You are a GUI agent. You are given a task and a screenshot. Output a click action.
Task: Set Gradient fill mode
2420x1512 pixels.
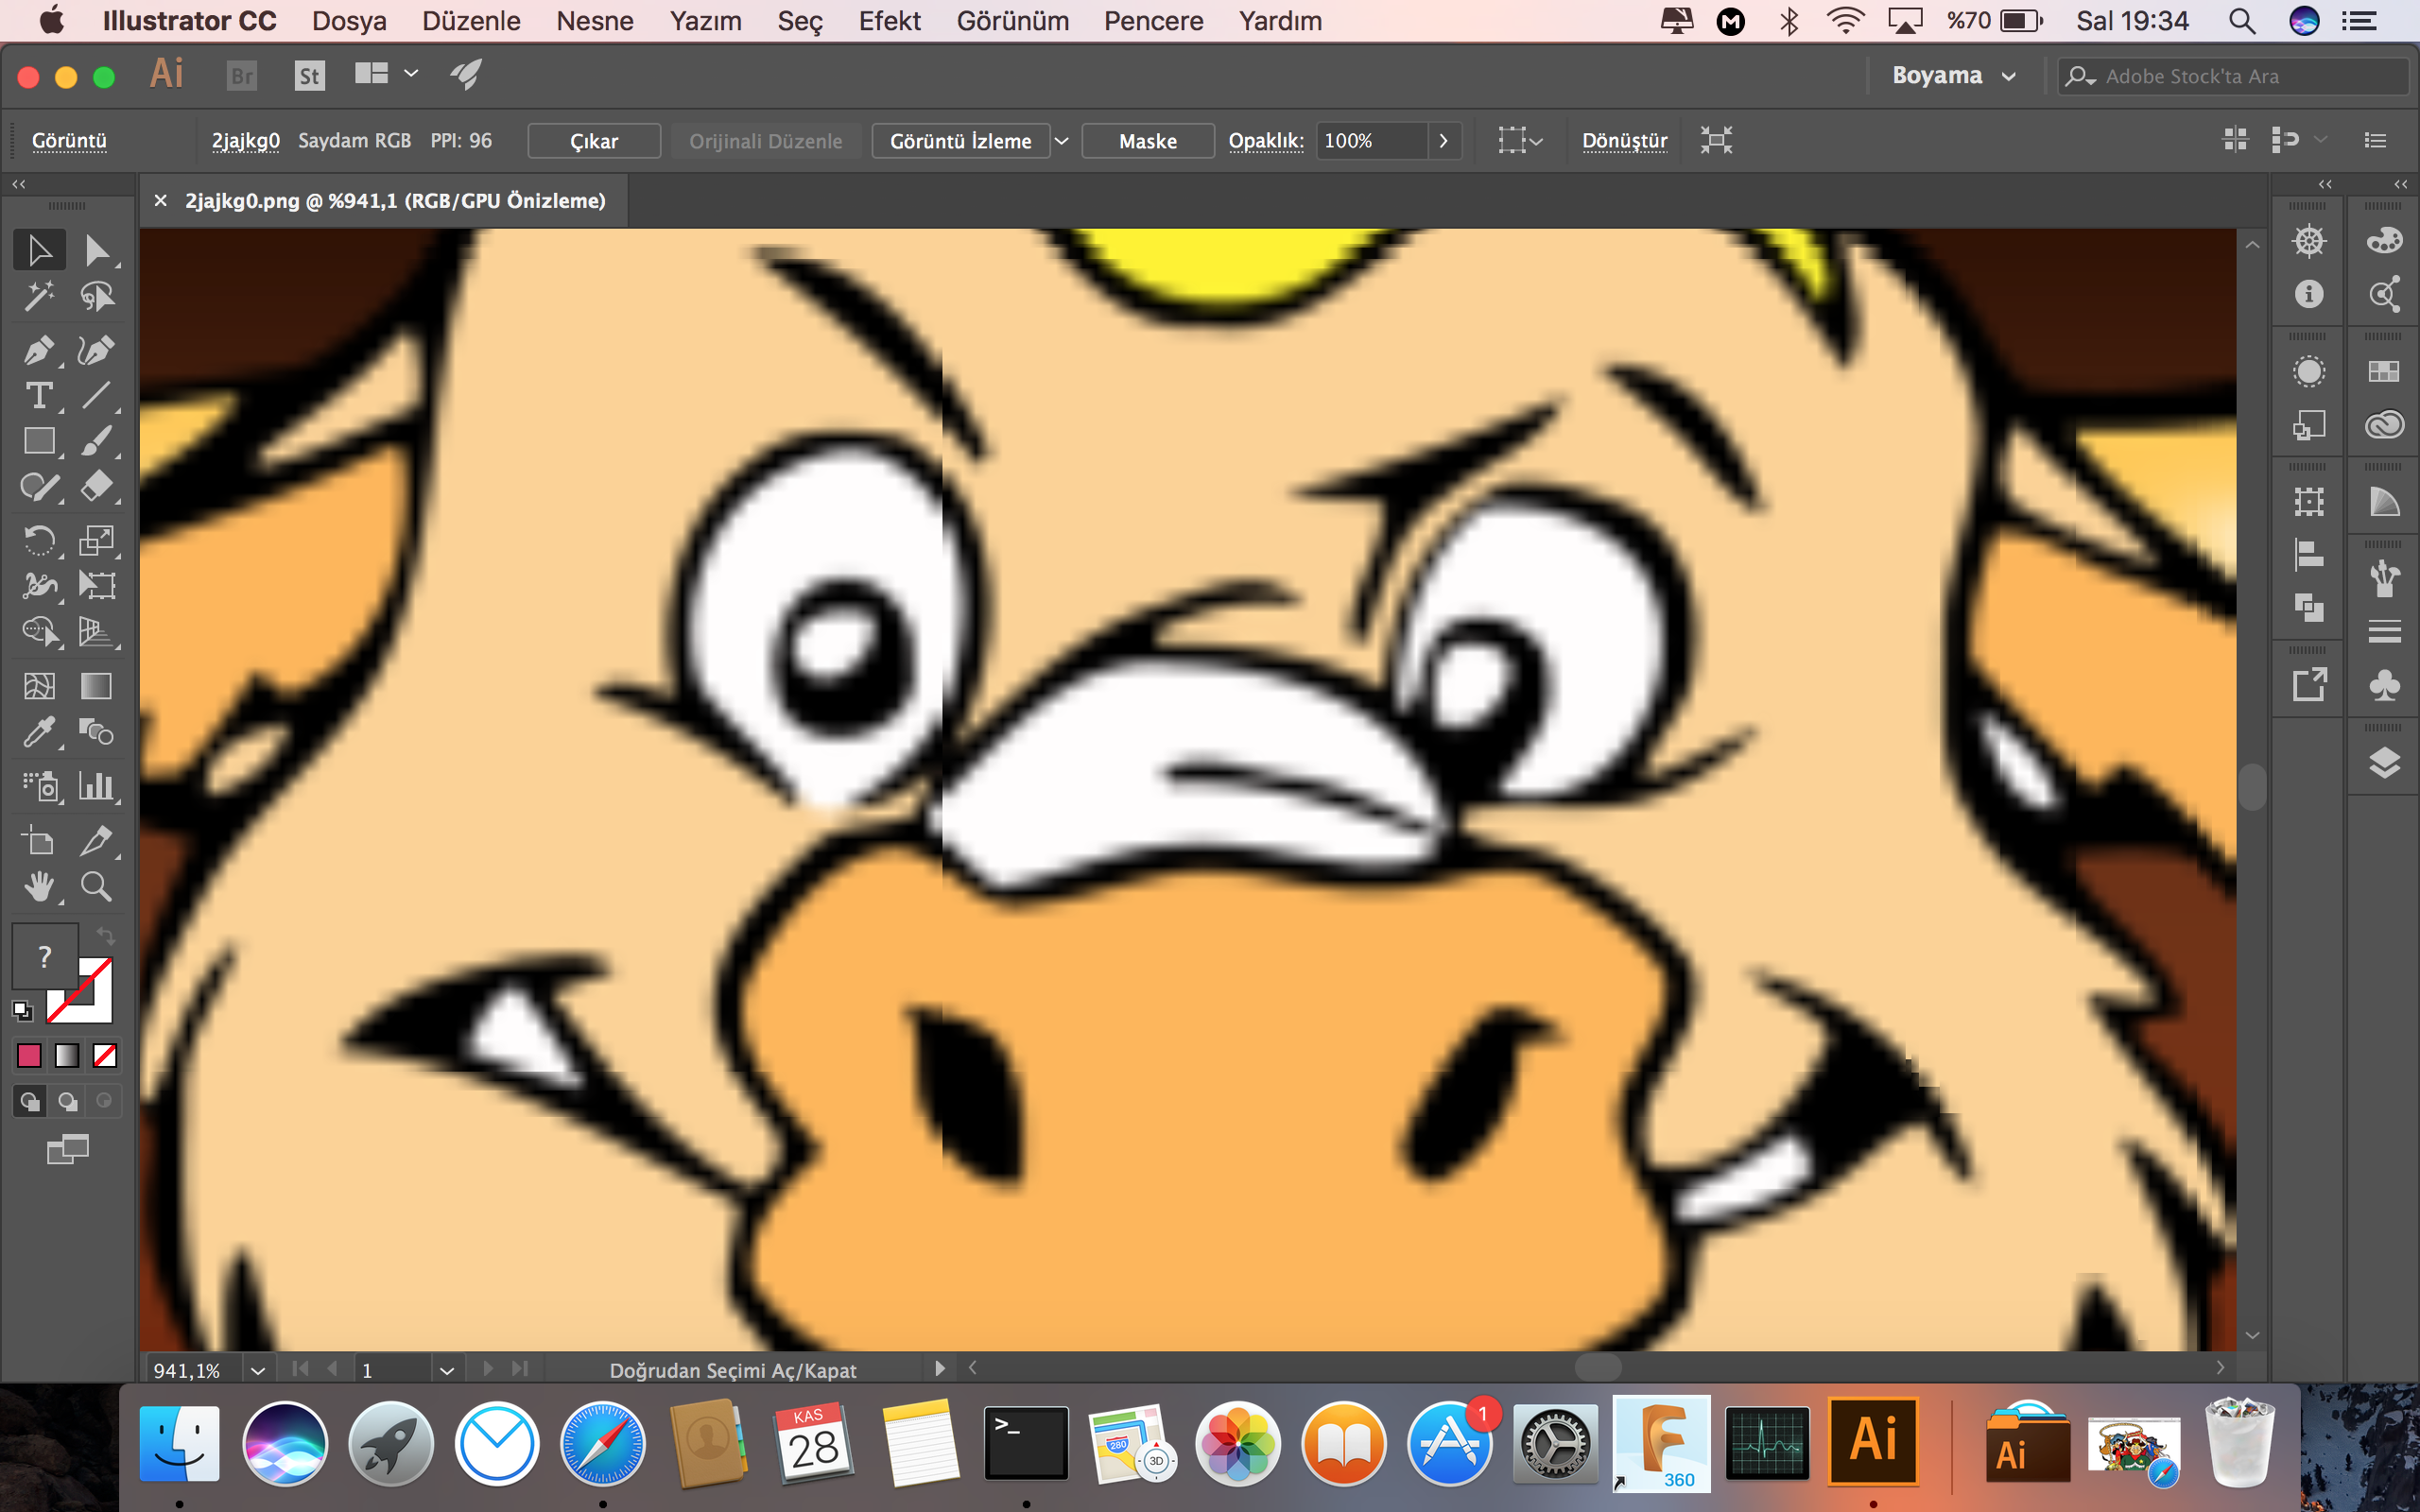[x=67, y=1055]
